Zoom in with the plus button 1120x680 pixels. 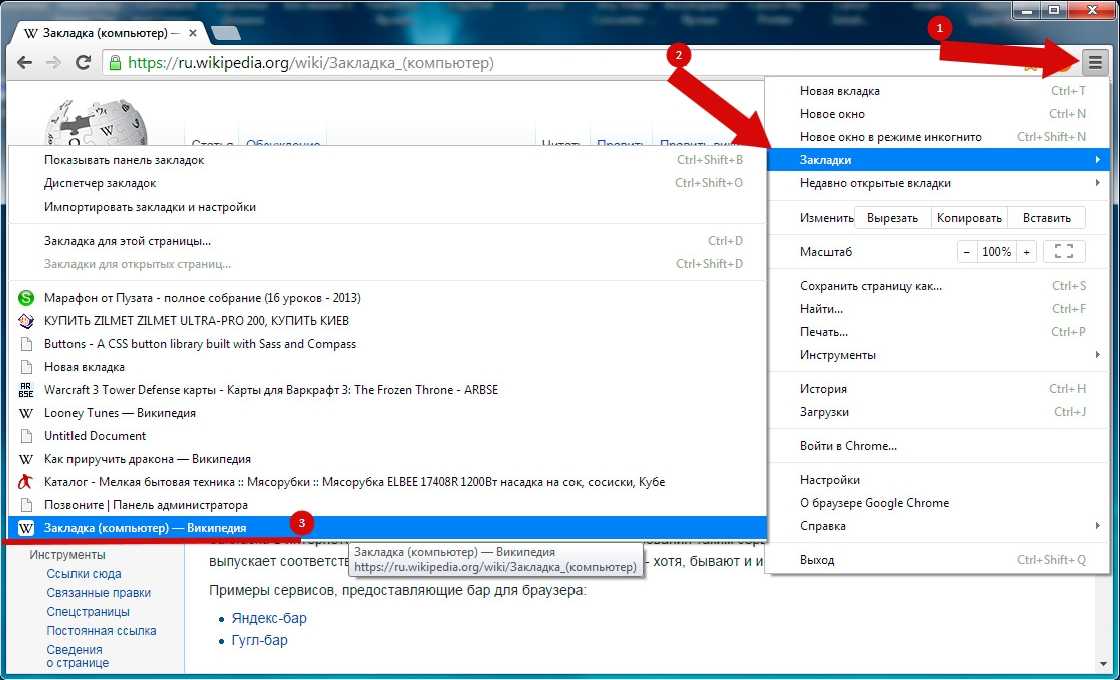[1026, 252]
